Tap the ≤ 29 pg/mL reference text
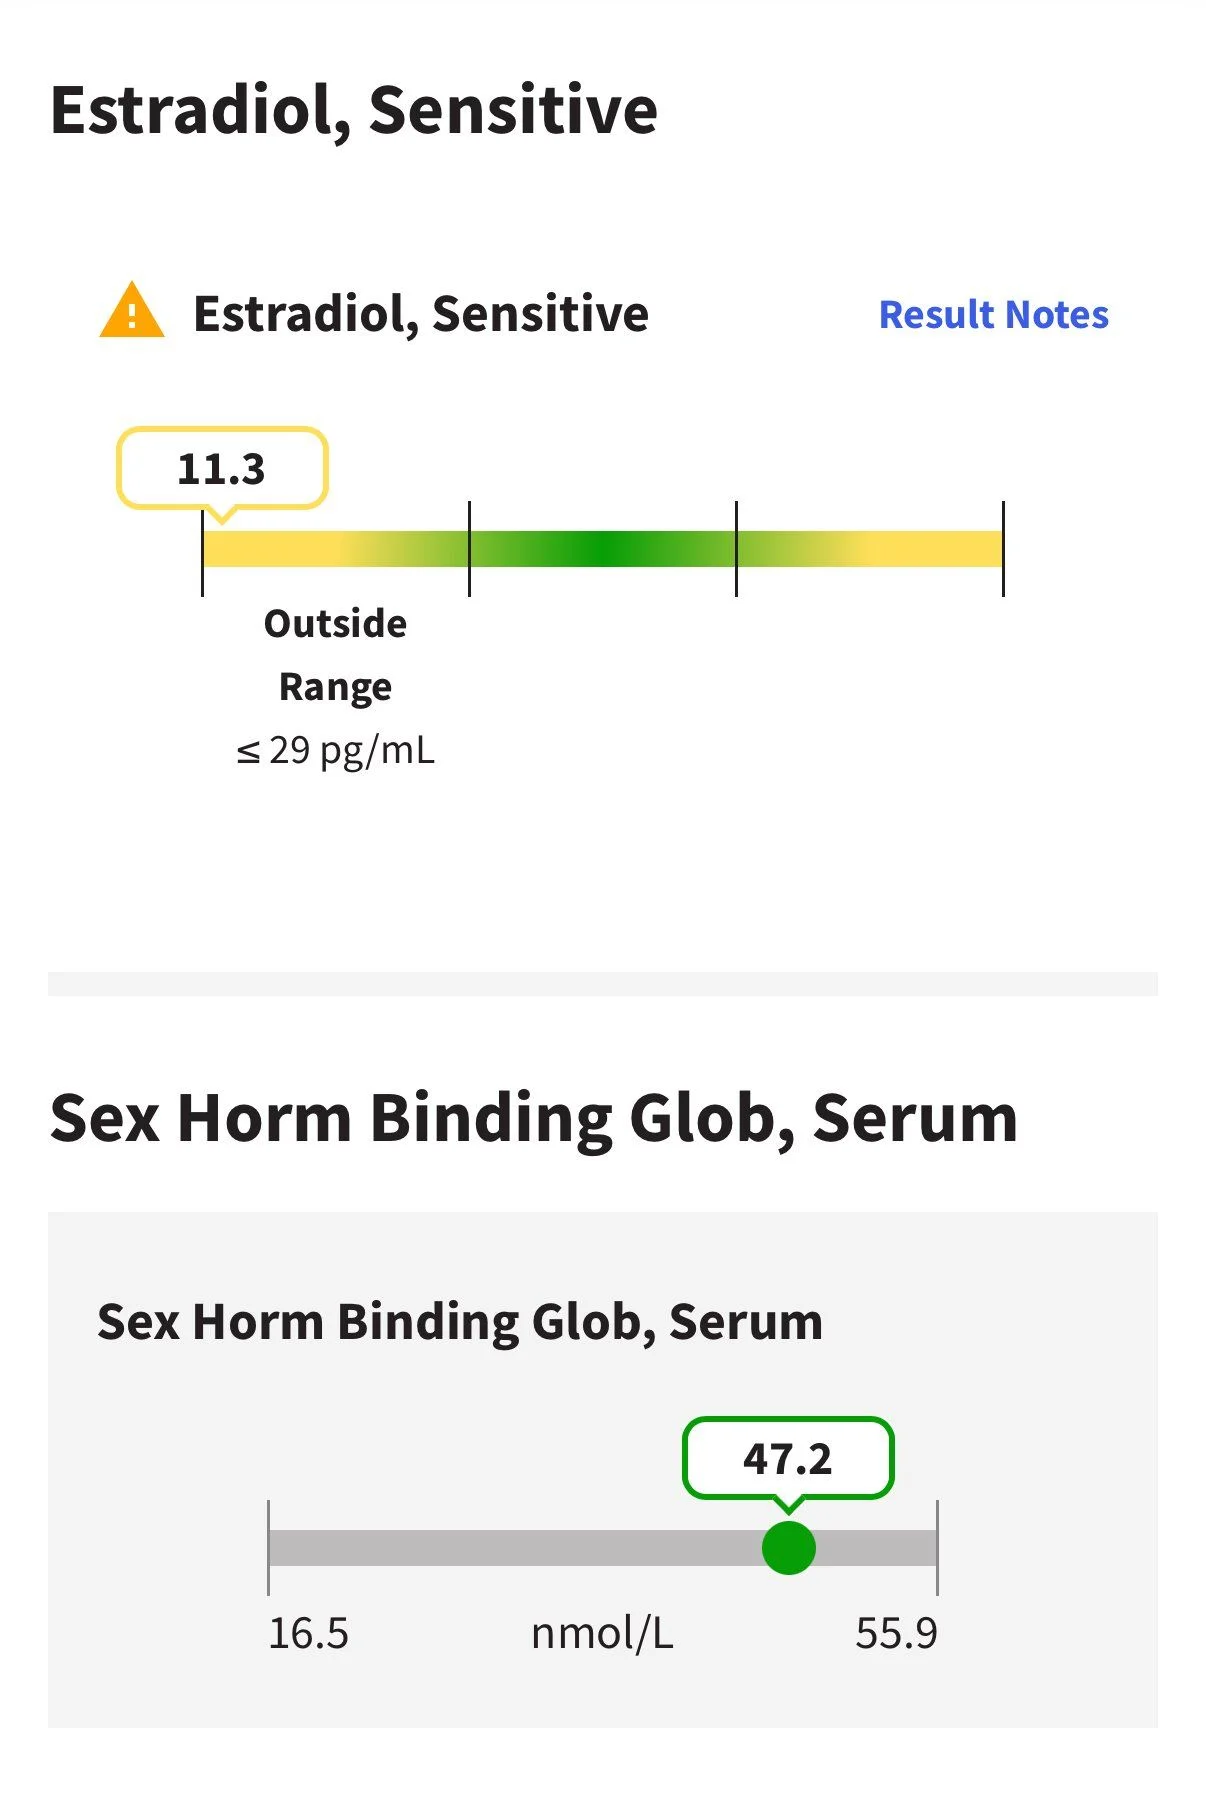Screen dimensions: 1206x1810 point(335,750)
